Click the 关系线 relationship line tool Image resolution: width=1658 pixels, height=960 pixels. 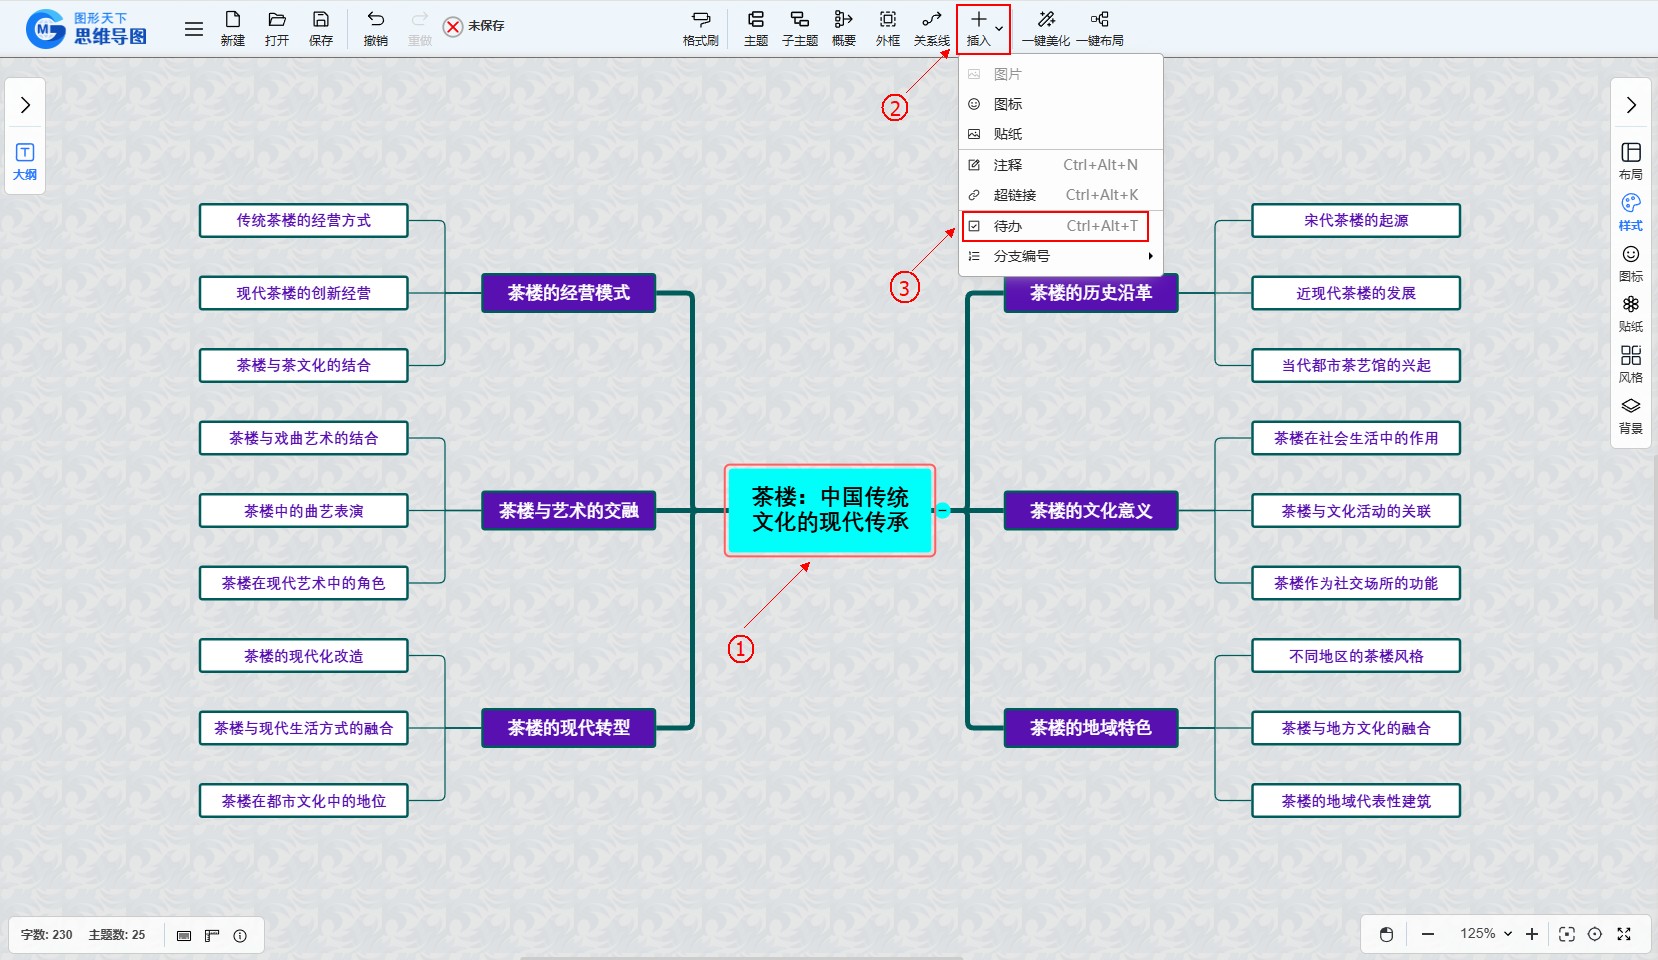[x=931, y=27]
